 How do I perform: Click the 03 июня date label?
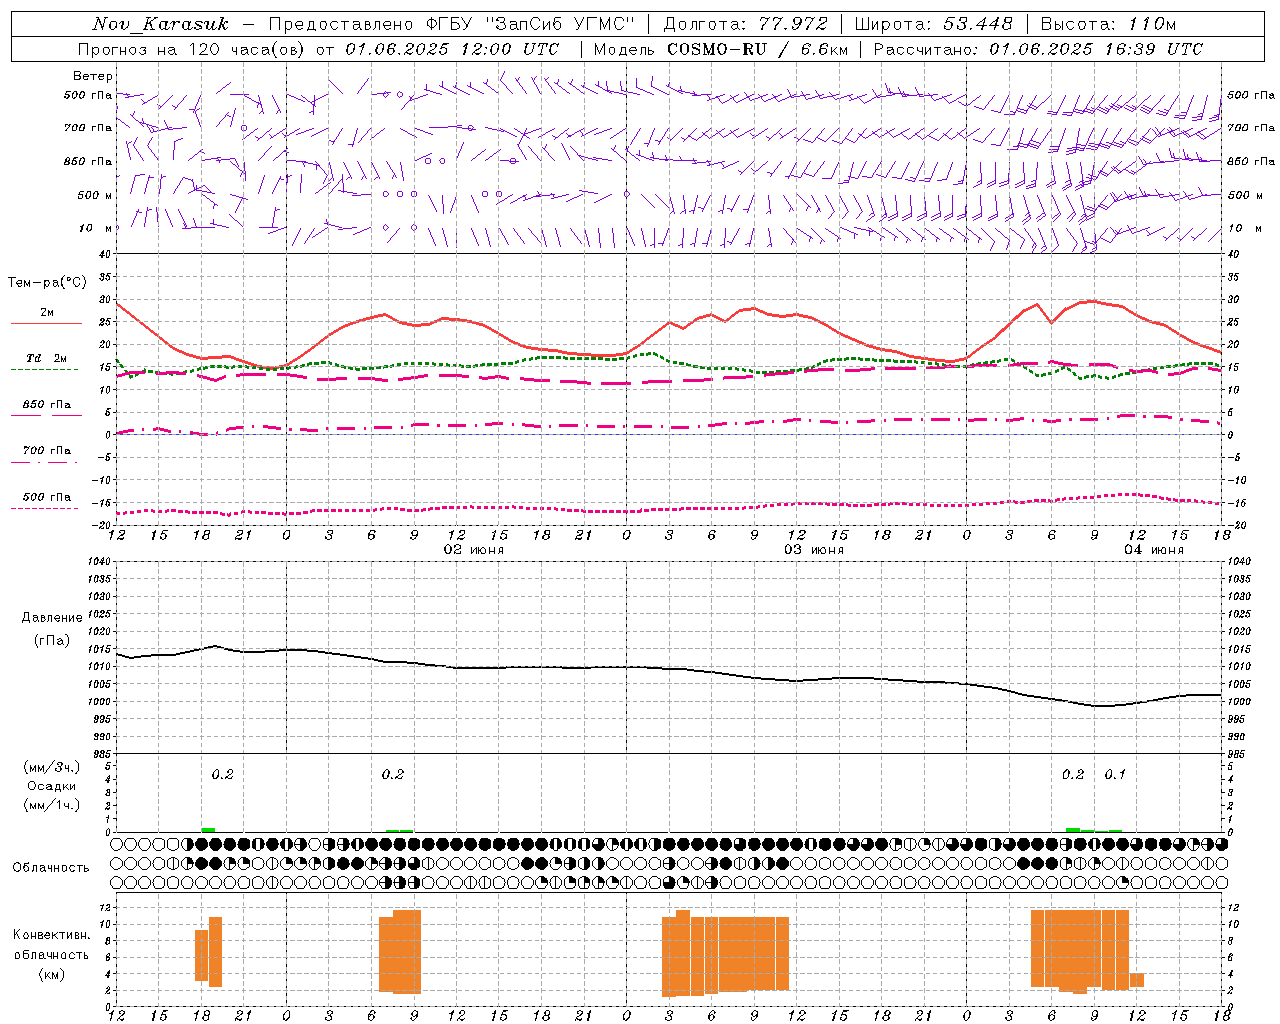[x=813, y=550]
